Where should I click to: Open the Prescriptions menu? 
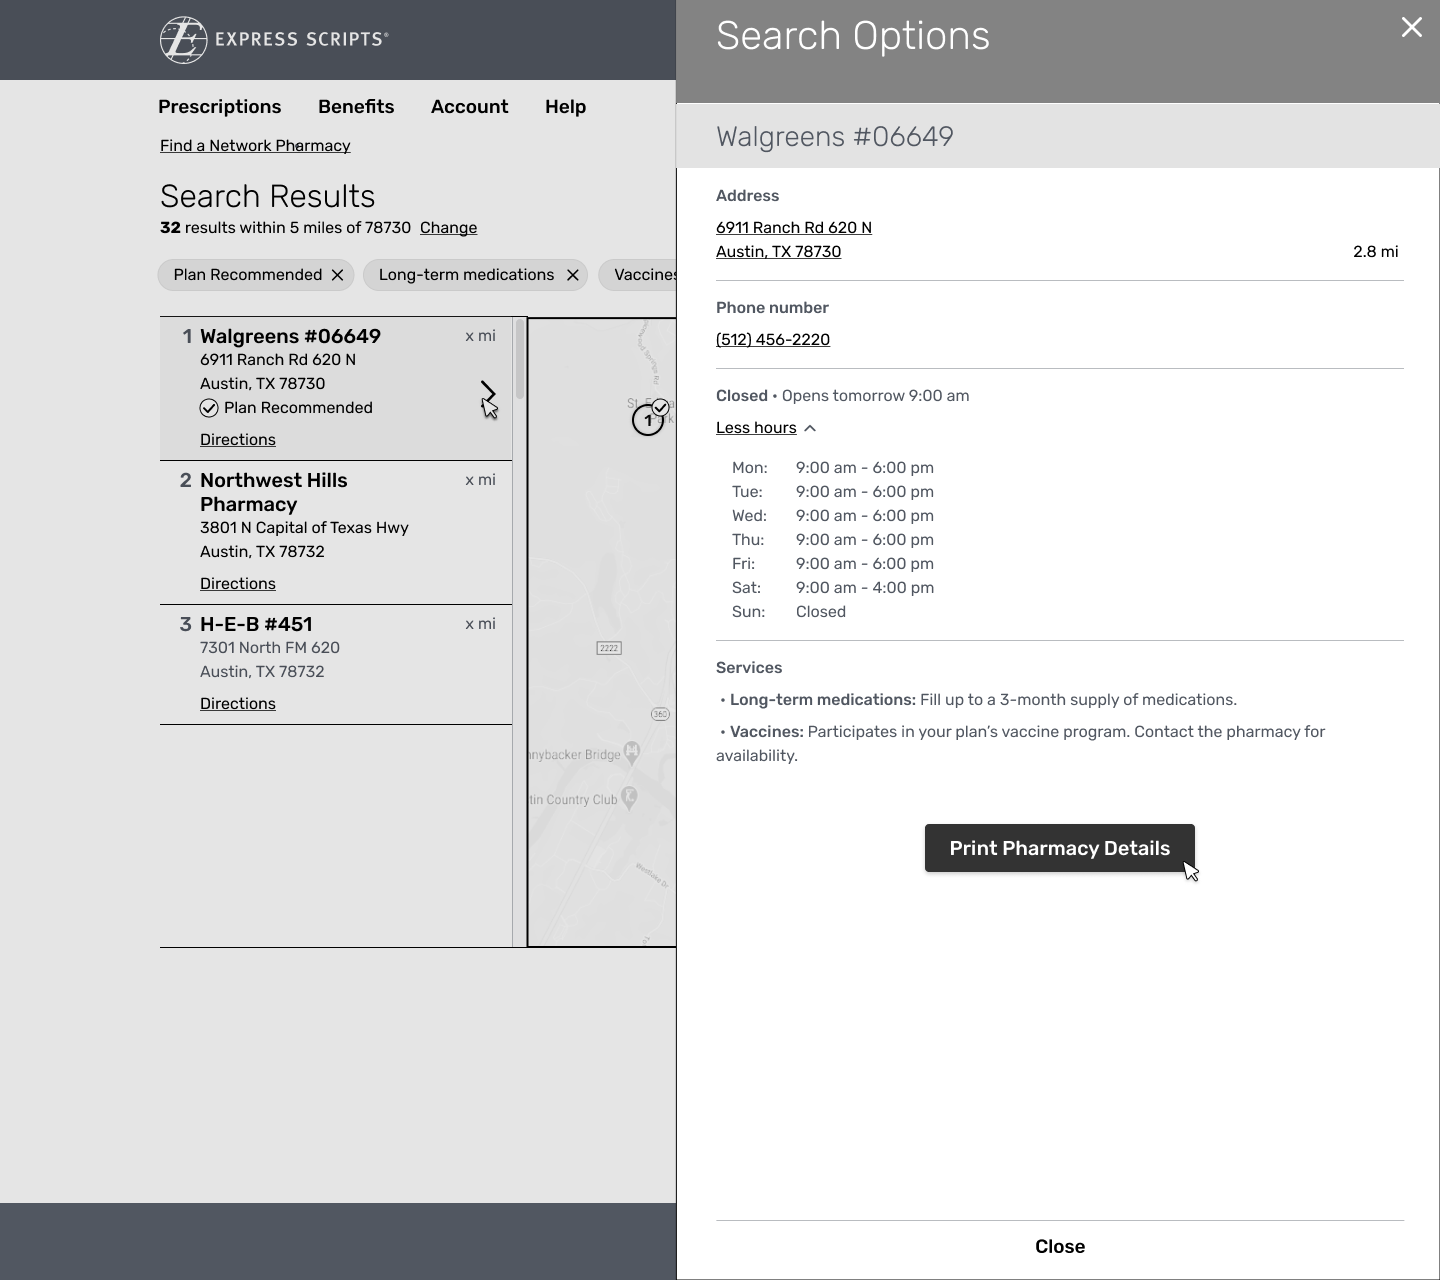click(x=220, y=107)
